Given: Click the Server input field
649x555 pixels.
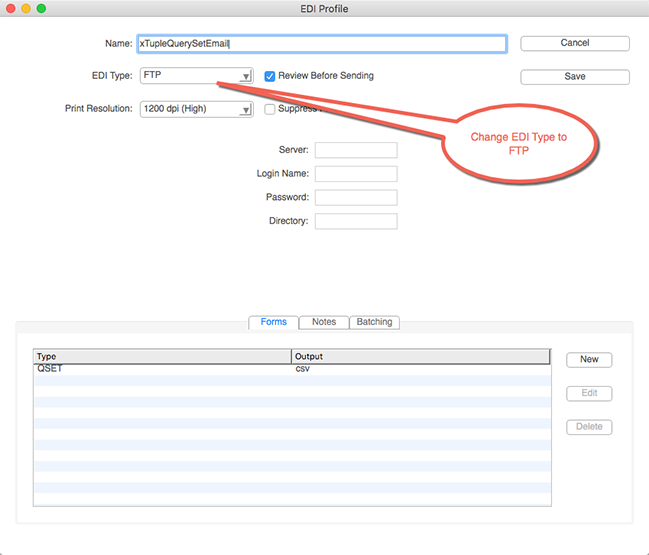Looking at the screenshot, I should pos(356,150).
